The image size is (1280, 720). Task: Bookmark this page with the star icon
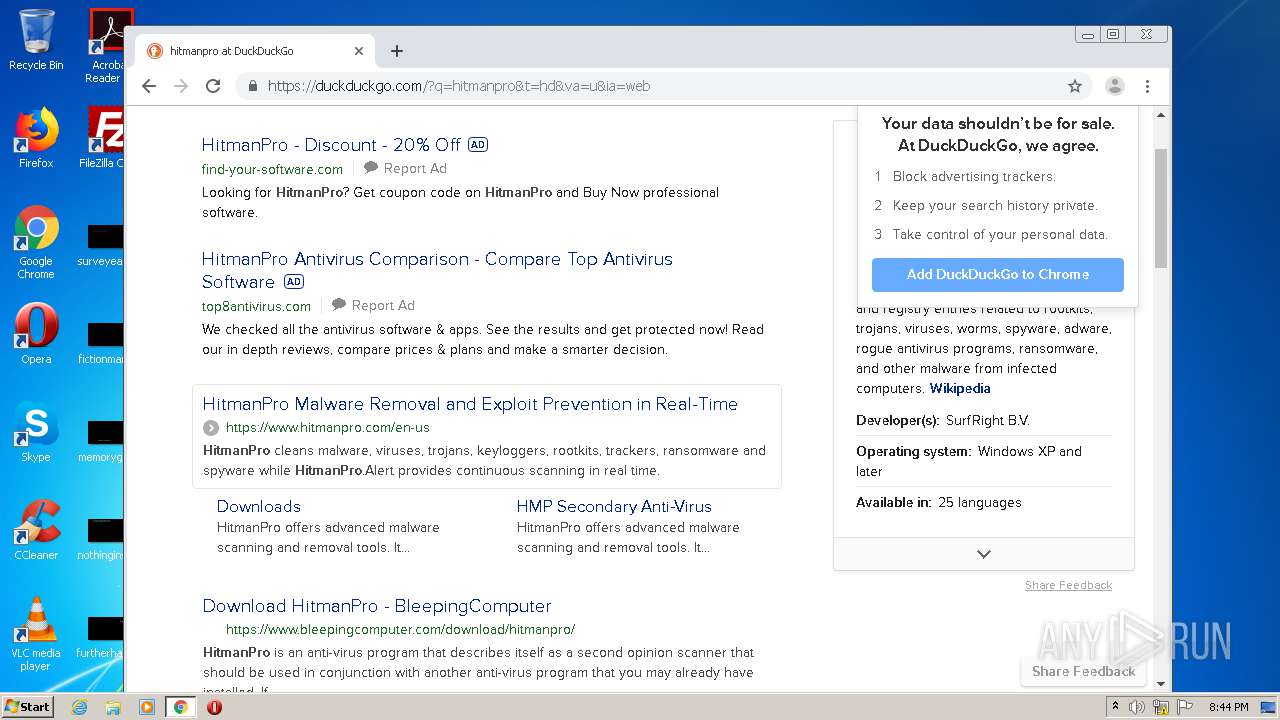[1075, 86]
